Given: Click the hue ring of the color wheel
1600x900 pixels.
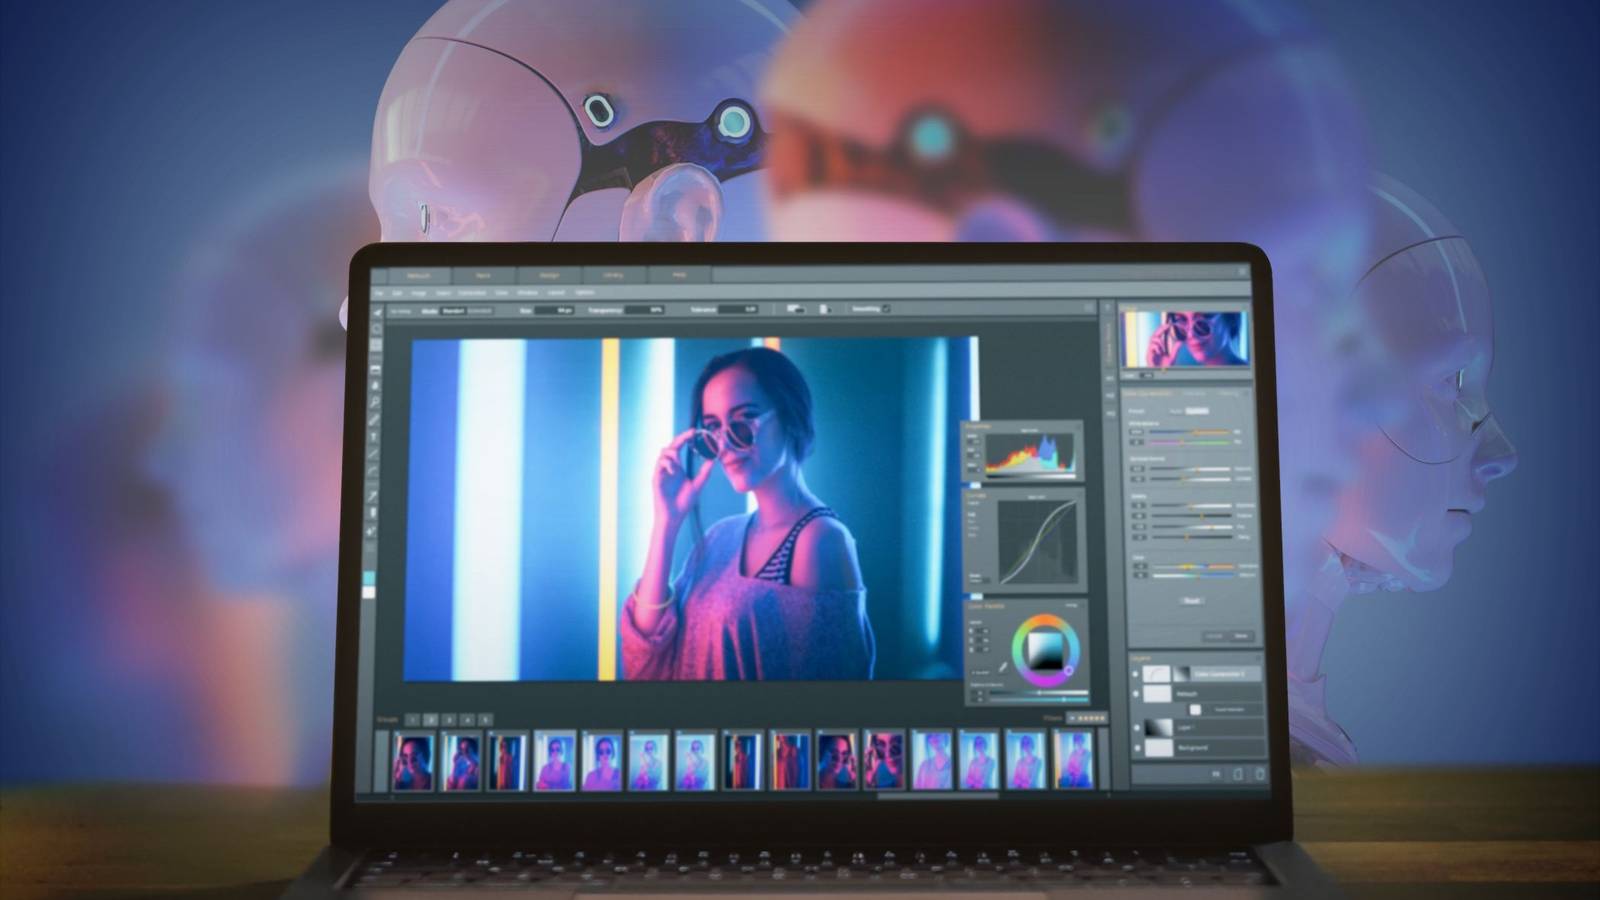Looking at the screenshot, I should pyautogui.click(x=1045, y=620).
